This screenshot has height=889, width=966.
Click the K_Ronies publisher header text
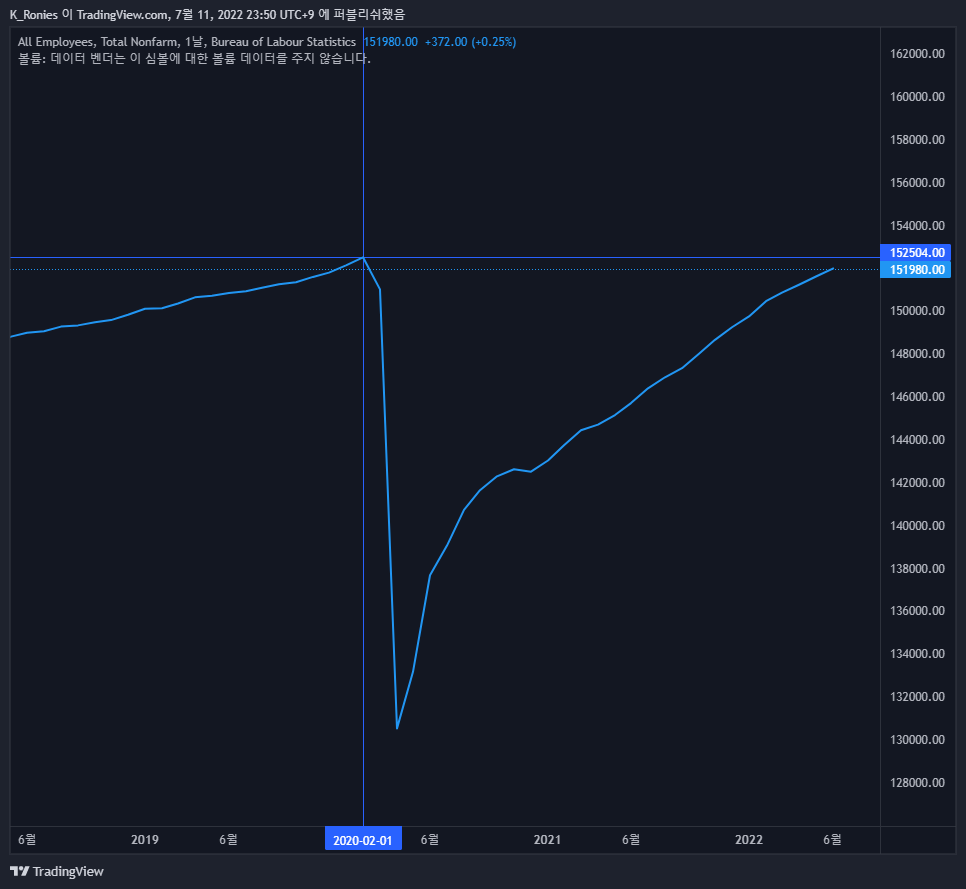pos(207,14)
